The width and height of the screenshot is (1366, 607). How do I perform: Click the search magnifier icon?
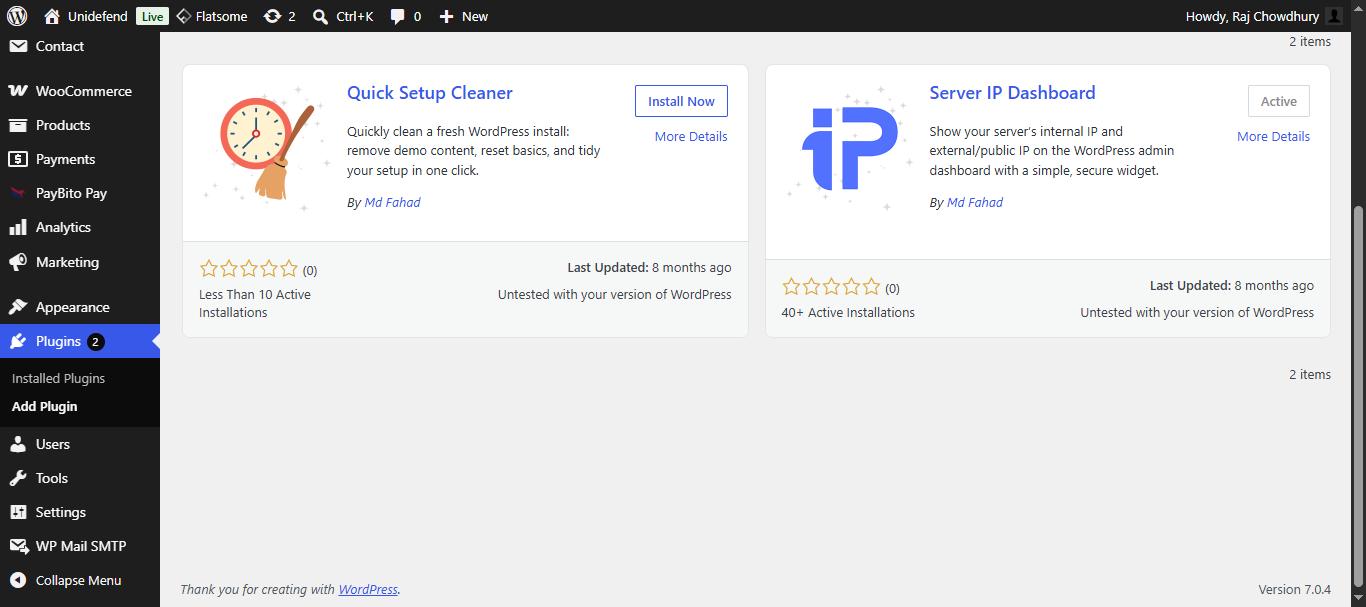tap(320, 16)
